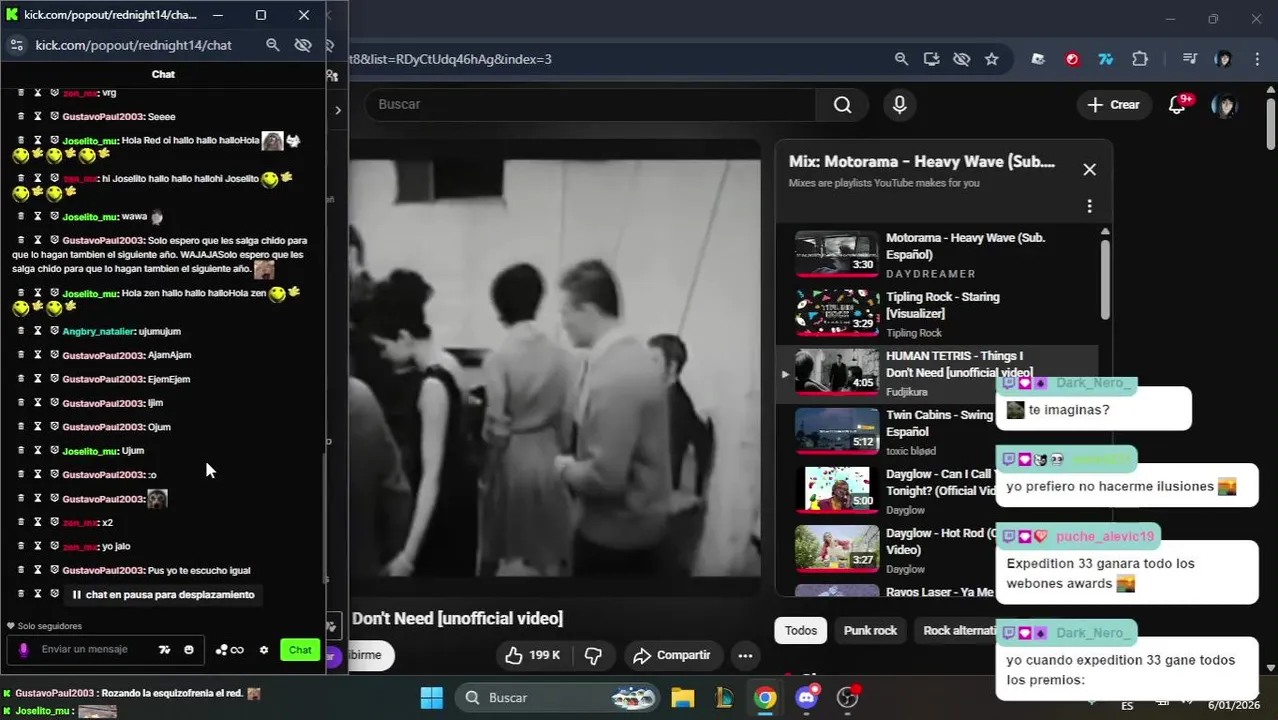The width and height of the screenshot is (1278, 720).
Task: Like the video with 199 K thumbs up
Action: click(x=533, y=656)
